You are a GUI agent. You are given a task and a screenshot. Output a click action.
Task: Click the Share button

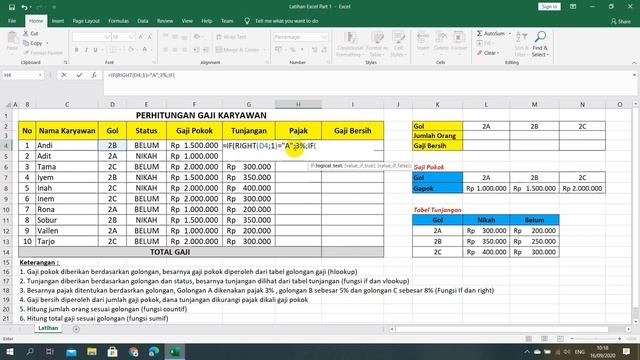click(620, 21)
